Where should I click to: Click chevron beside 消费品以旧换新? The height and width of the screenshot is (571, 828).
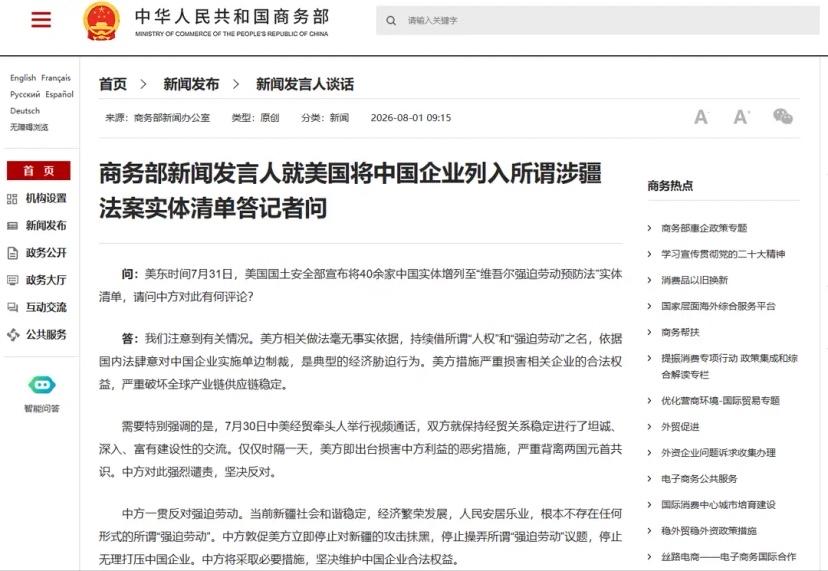pyautogui.click(x=650, y=280)
